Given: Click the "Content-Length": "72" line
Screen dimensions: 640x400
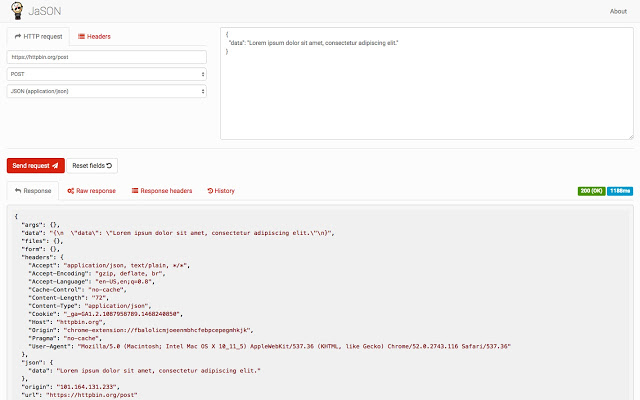Looking at the screenshot, I should tap(69, 298).
